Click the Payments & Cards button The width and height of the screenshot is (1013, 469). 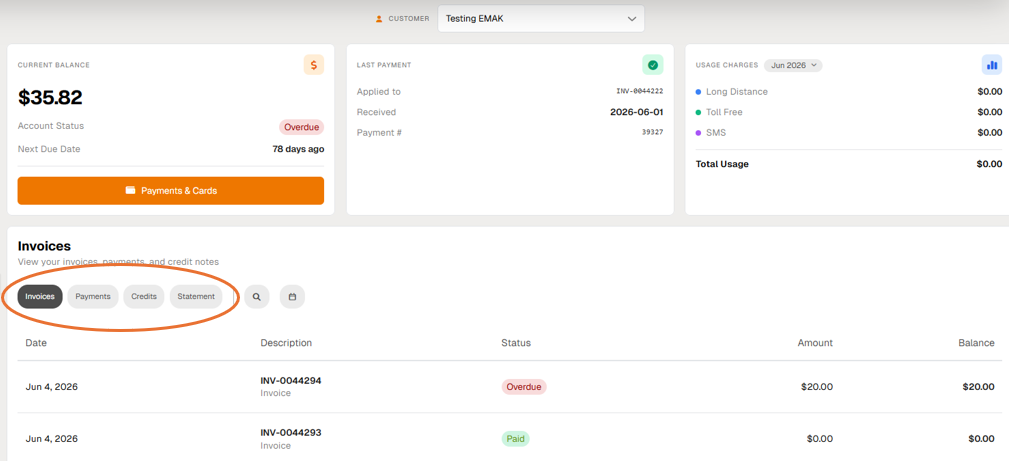point(171,191)
